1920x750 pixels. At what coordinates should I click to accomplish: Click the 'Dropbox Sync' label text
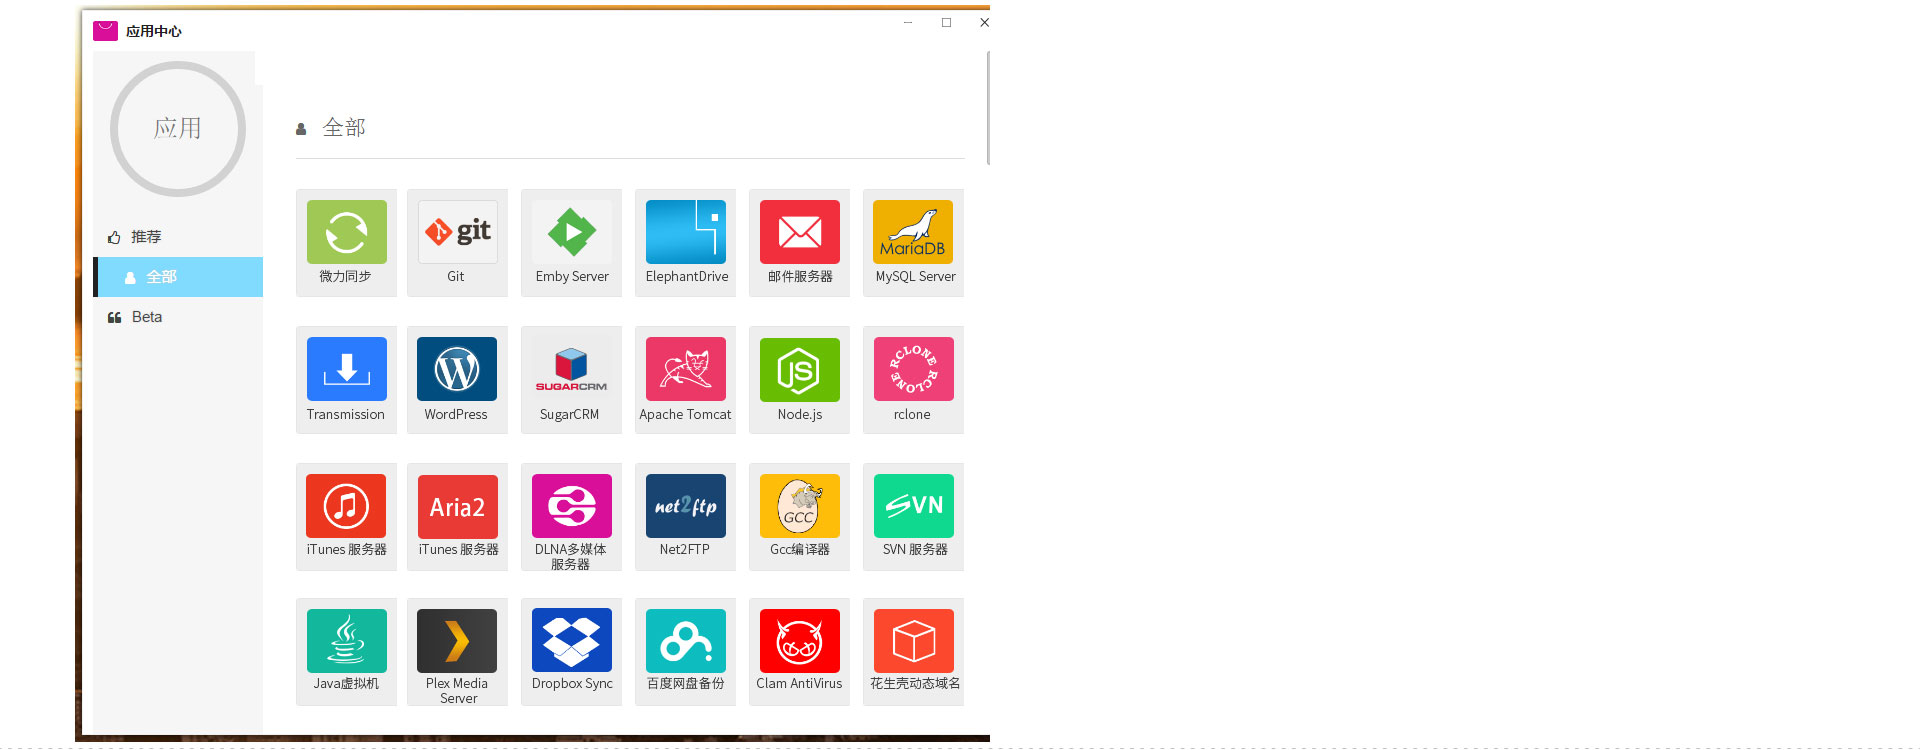point(572,684)
